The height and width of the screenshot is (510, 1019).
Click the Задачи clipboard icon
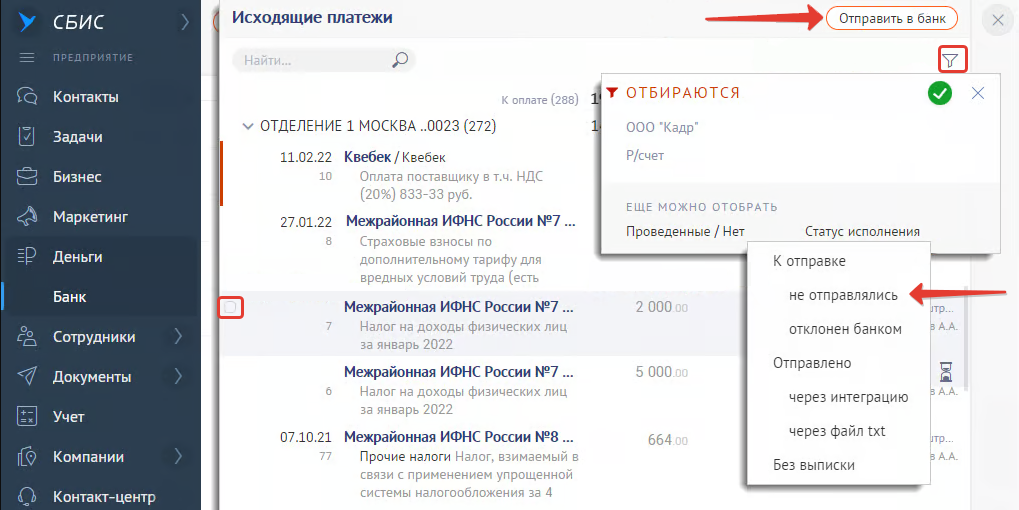[x=27, y=137]
